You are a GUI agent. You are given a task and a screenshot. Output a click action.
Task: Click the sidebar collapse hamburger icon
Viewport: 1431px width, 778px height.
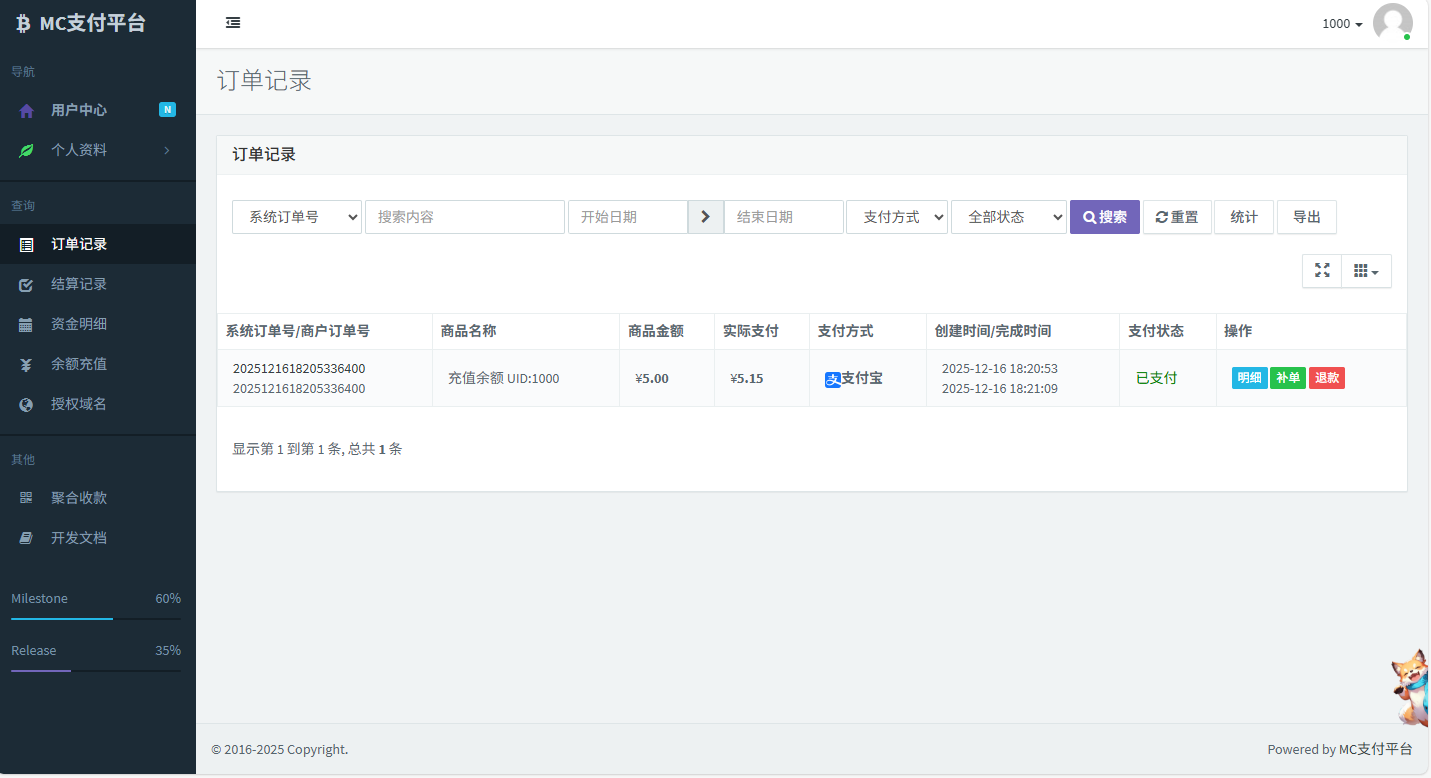233,23
